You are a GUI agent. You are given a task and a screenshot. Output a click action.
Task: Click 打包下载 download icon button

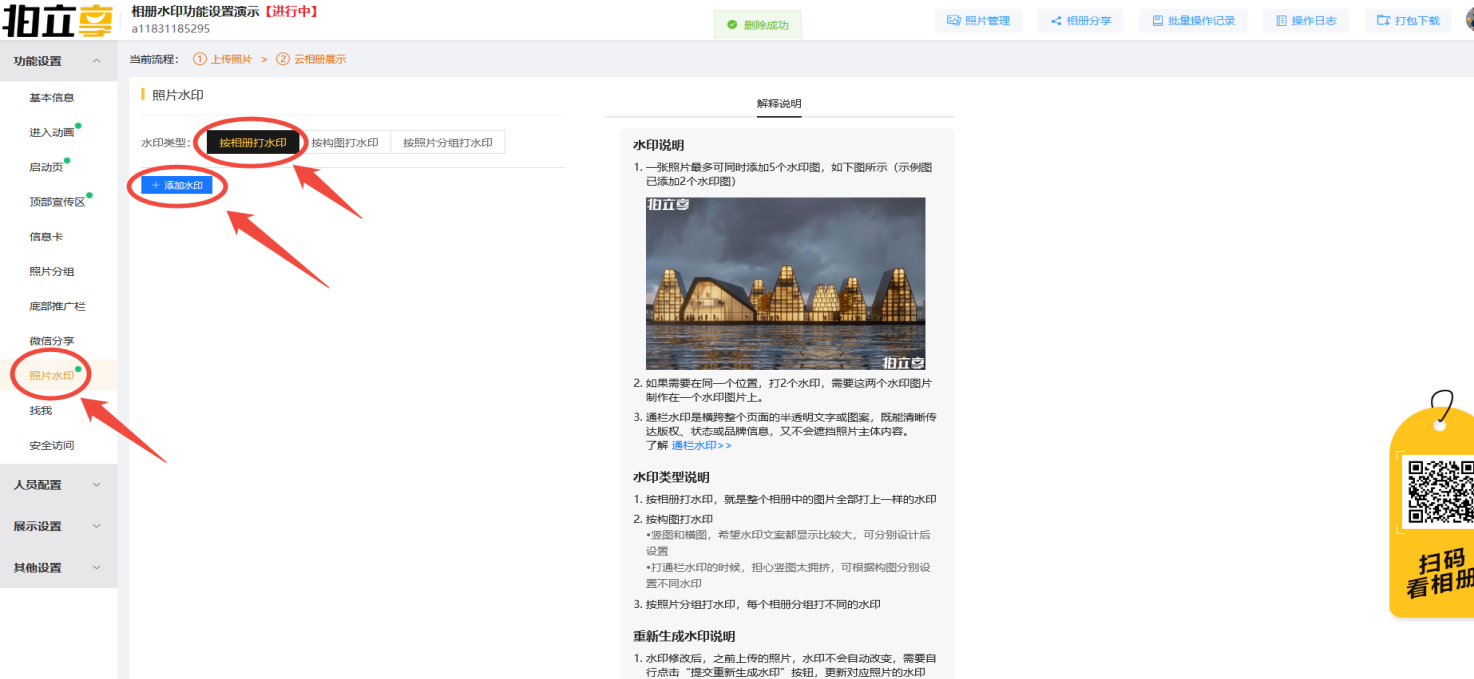pyautogui.click(x=1408, y=21)
